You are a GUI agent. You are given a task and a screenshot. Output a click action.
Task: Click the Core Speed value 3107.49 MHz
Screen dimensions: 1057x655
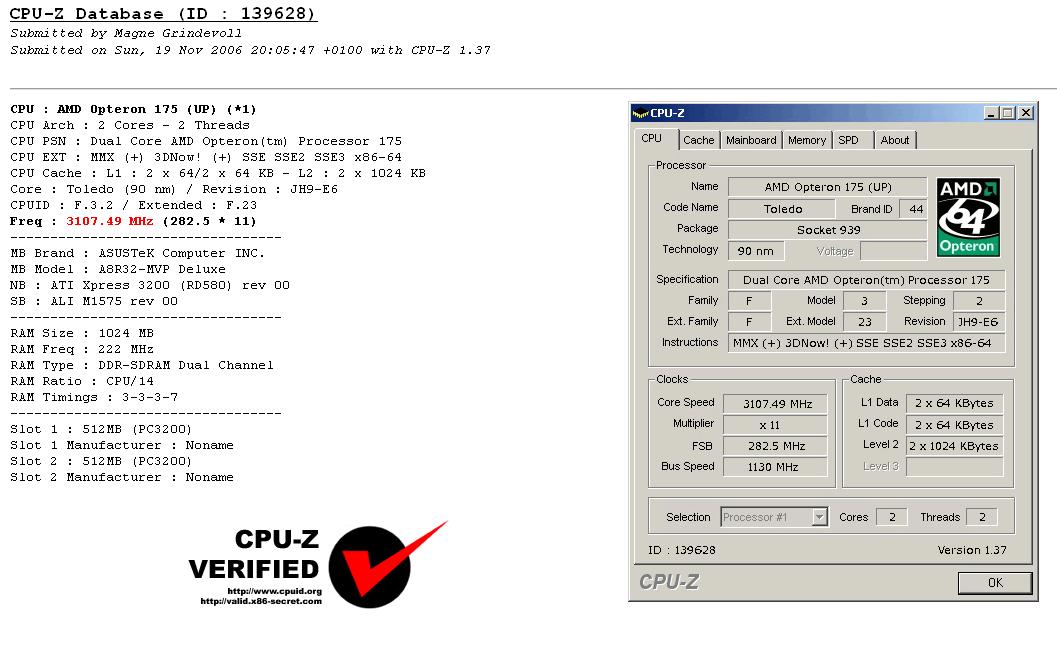(775, 404)
